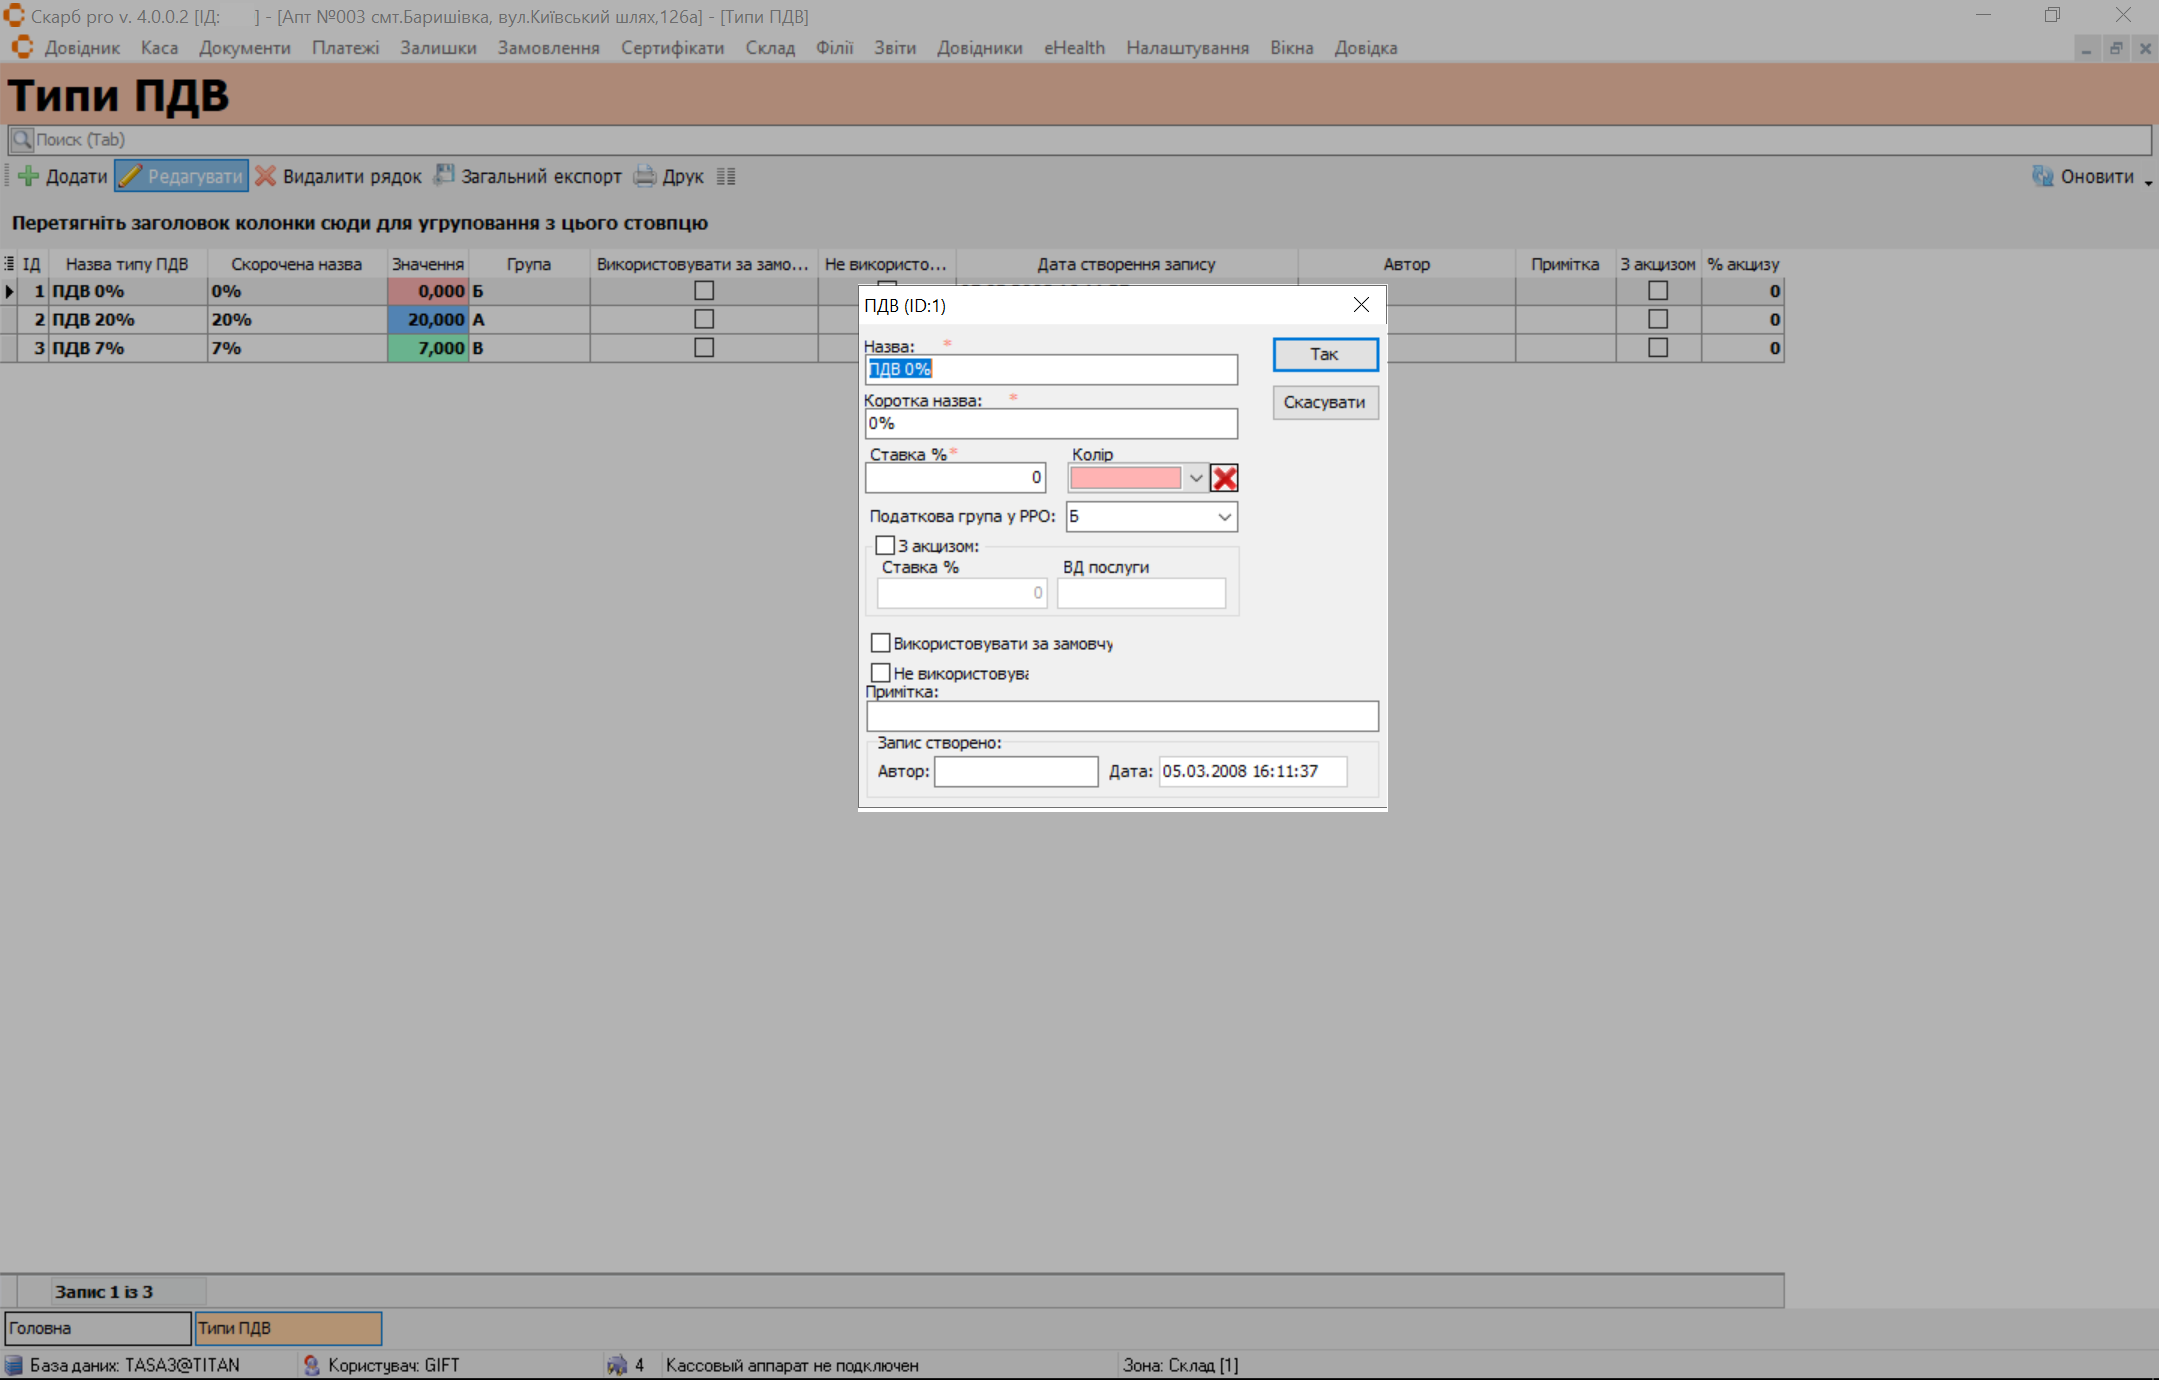Click the green plus Add (Додати) icon
The height and width of the screenshot is (1380, 2159).
[29, 176]
